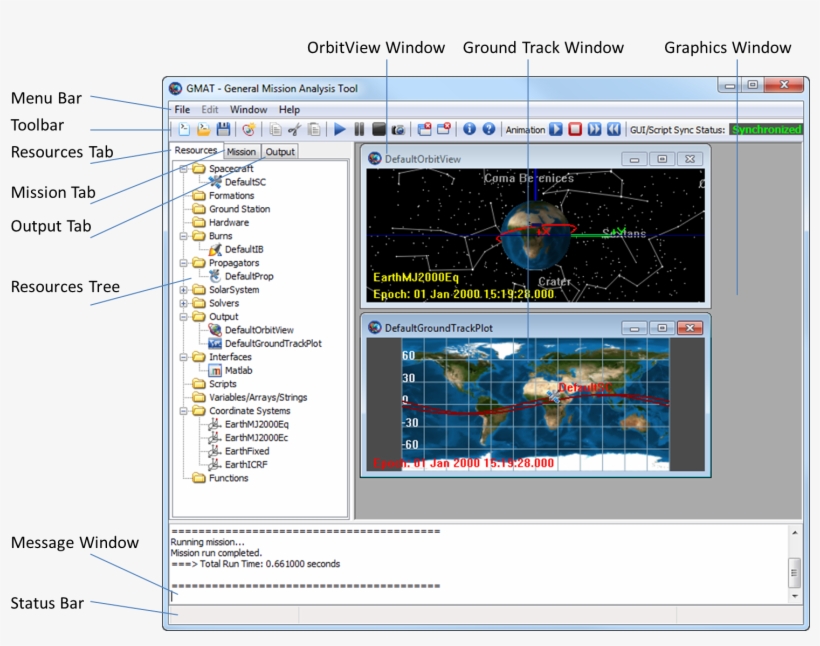Click the Open folder toolbar icon

point(203,129)
